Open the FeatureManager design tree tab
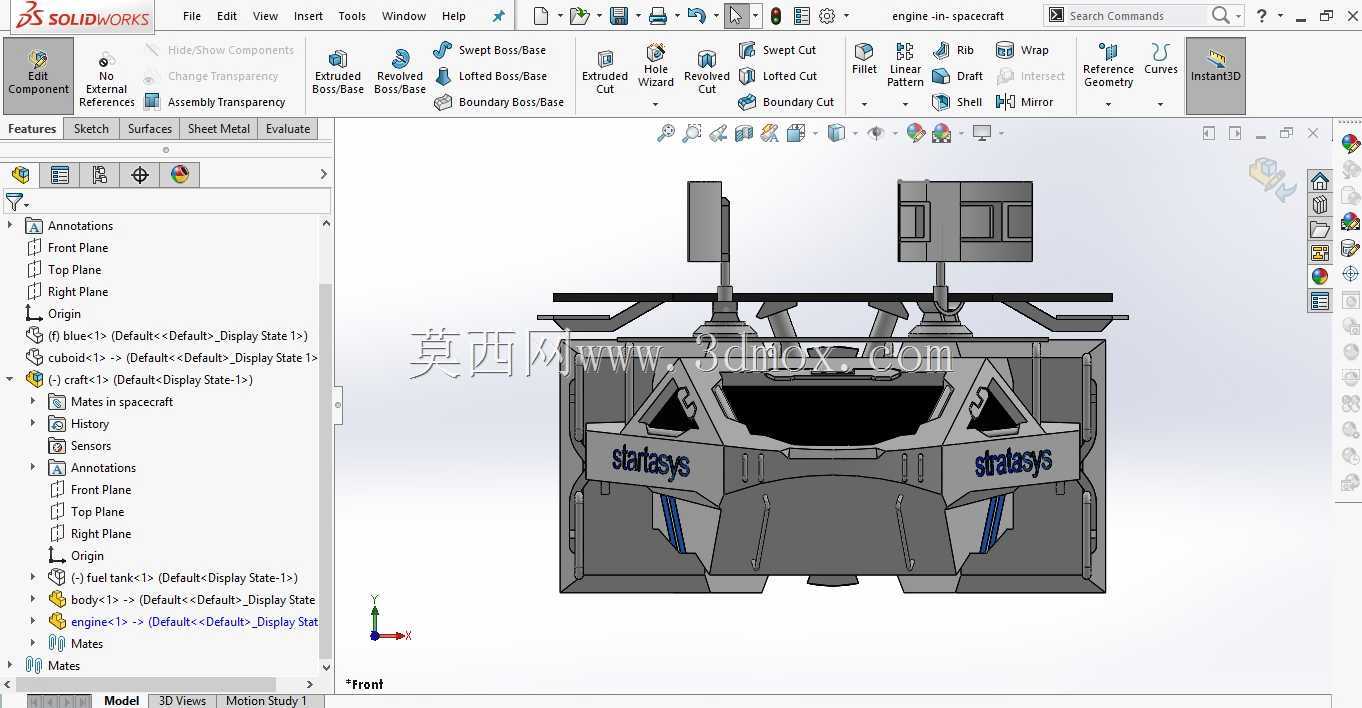 point(21,175)
